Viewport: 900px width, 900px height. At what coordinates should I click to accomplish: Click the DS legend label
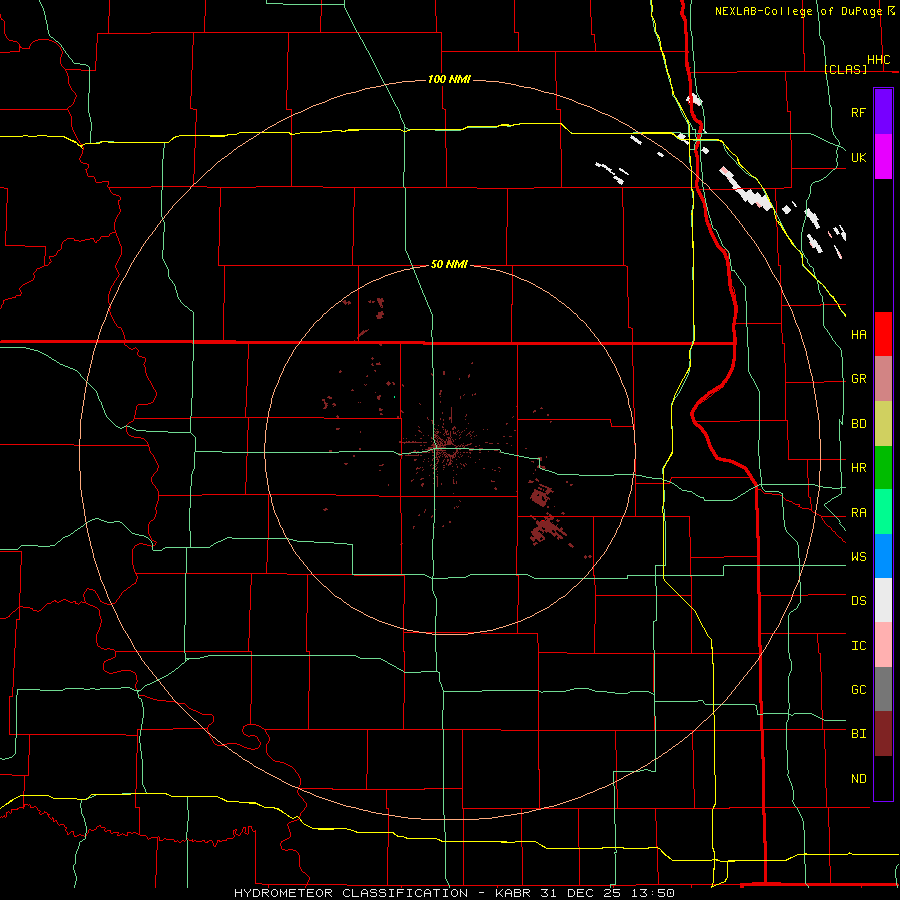[858, 601]
